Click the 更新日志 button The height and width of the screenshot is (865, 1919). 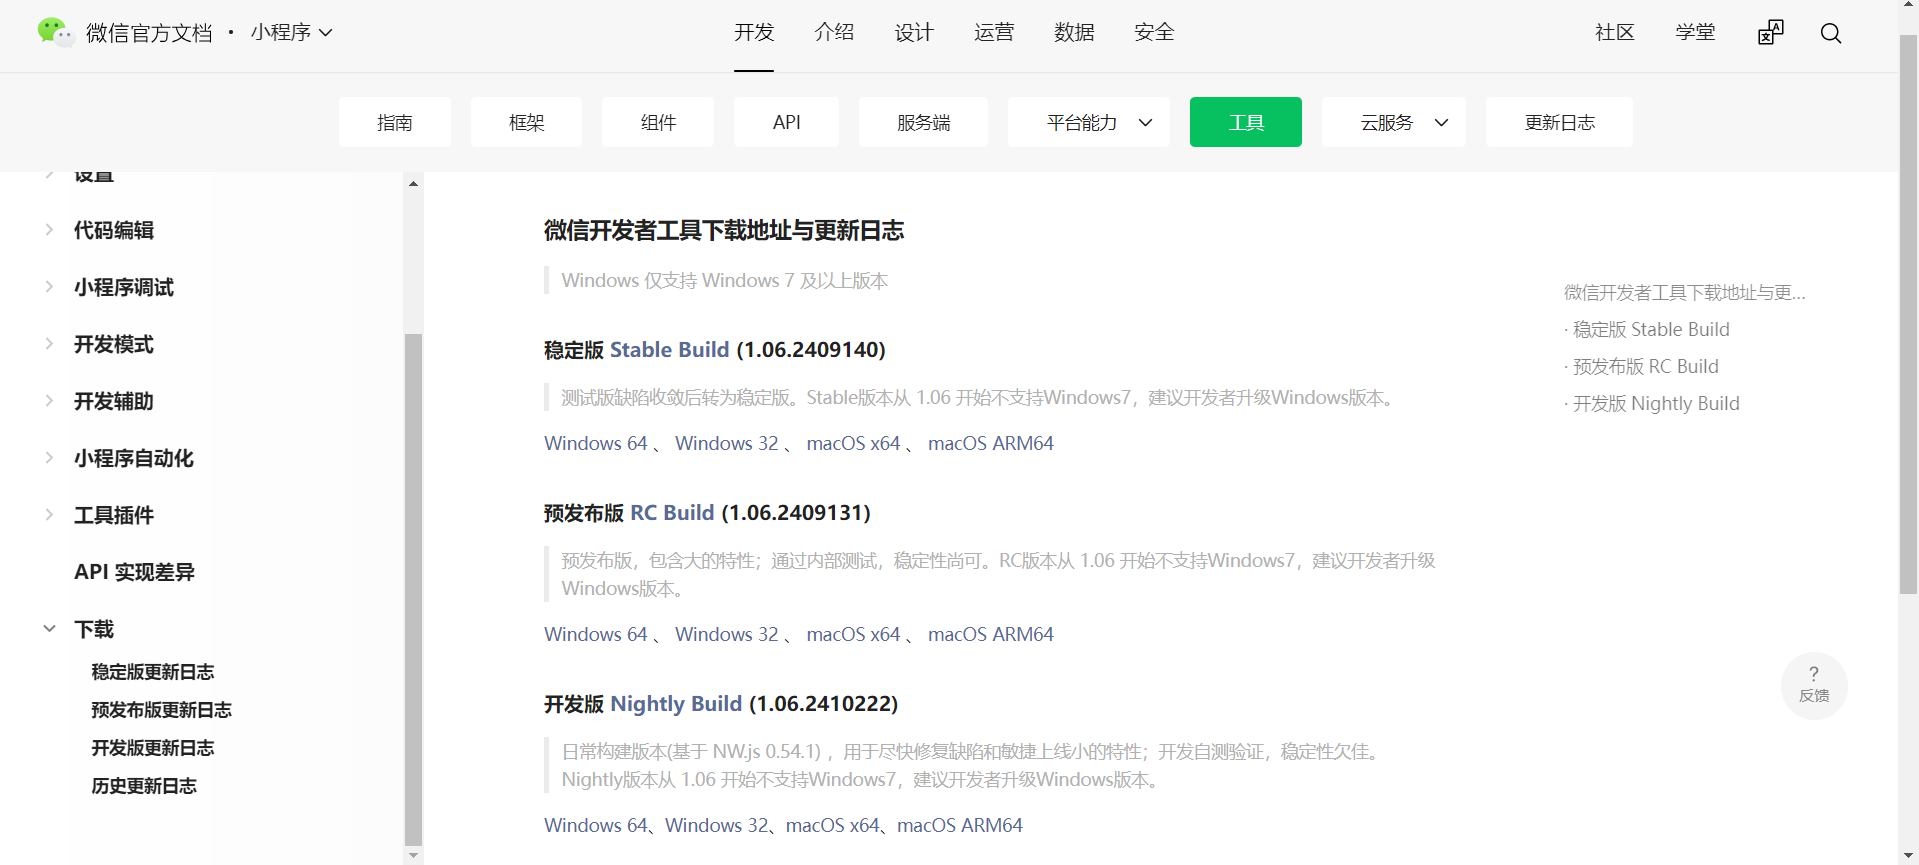pos(1560,122)
